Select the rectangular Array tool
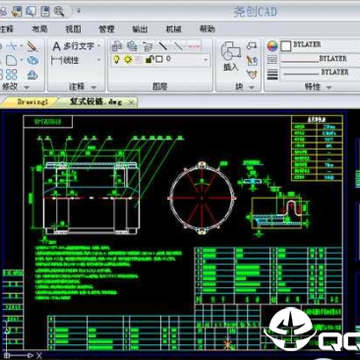 tap(12, 74)
